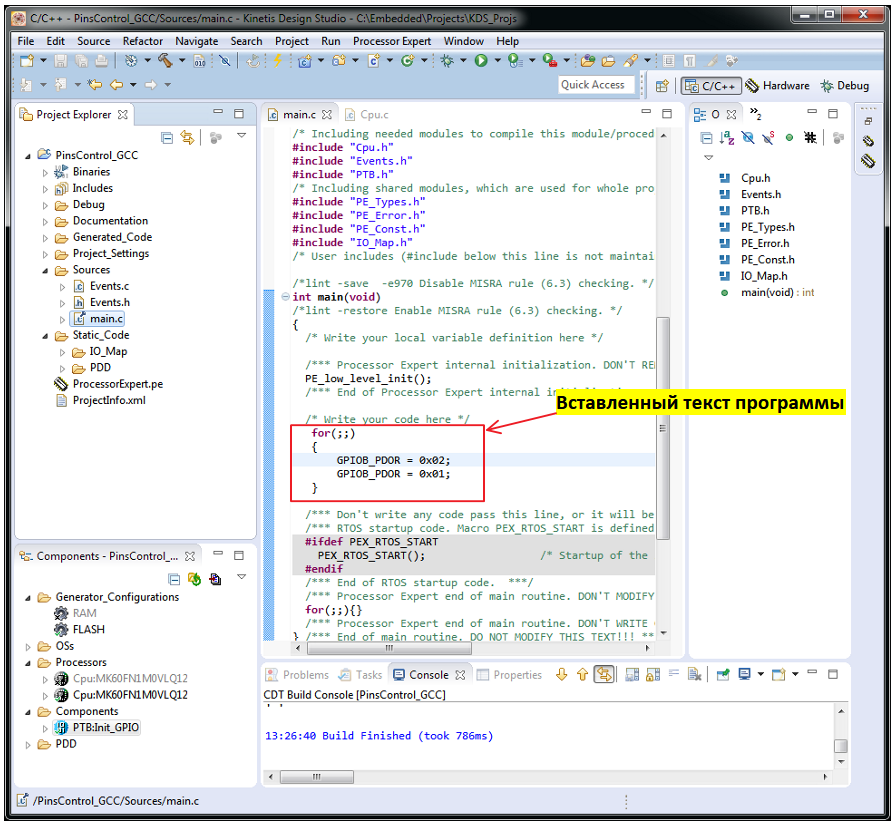
Task: Toggle Hide Inactive Elements icon in Outline
Action: (810, 138)
